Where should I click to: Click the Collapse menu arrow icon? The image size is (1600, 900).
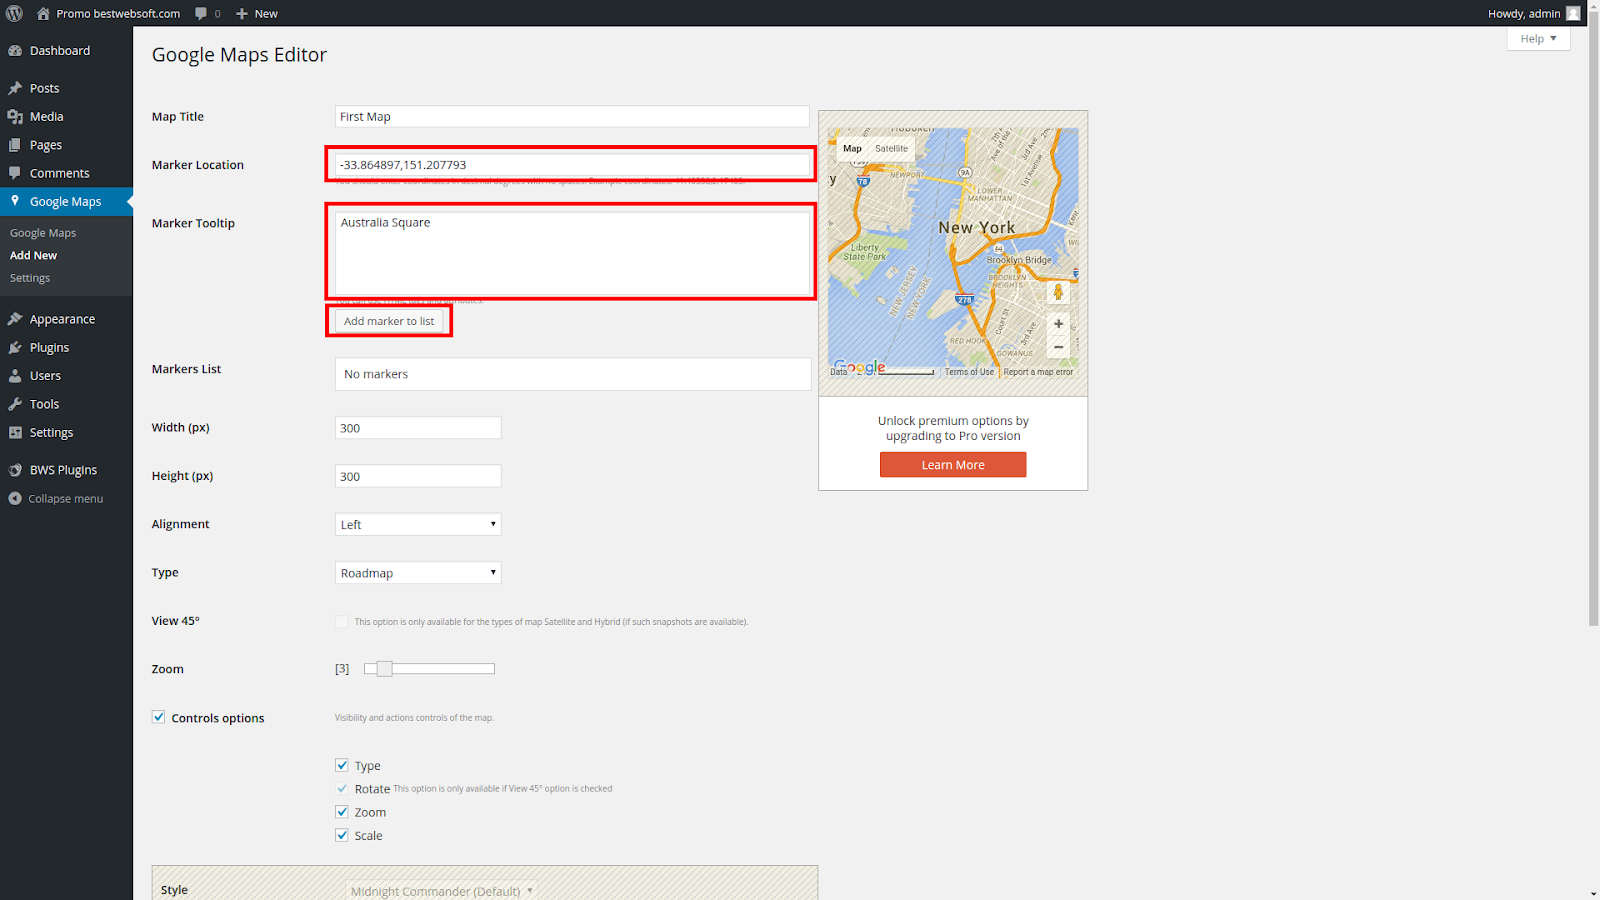(x=15, y=498)
